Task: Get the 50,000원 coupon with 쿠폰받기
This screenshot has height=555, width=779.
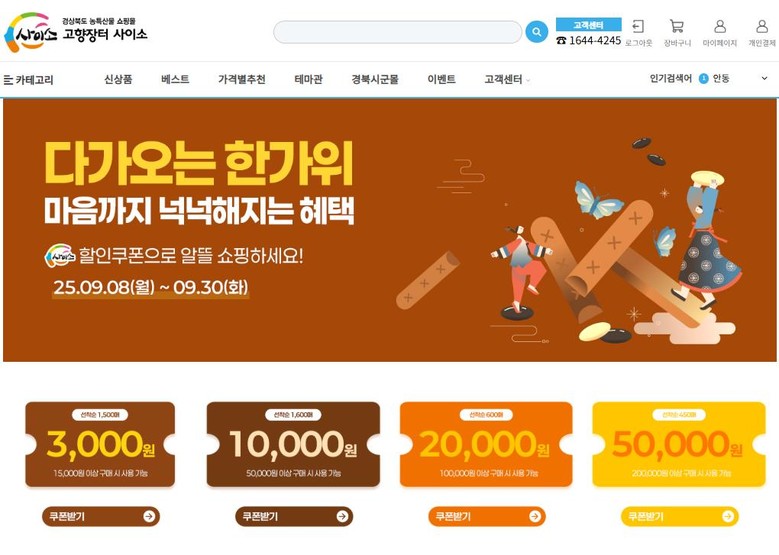Action: [680, 516]
